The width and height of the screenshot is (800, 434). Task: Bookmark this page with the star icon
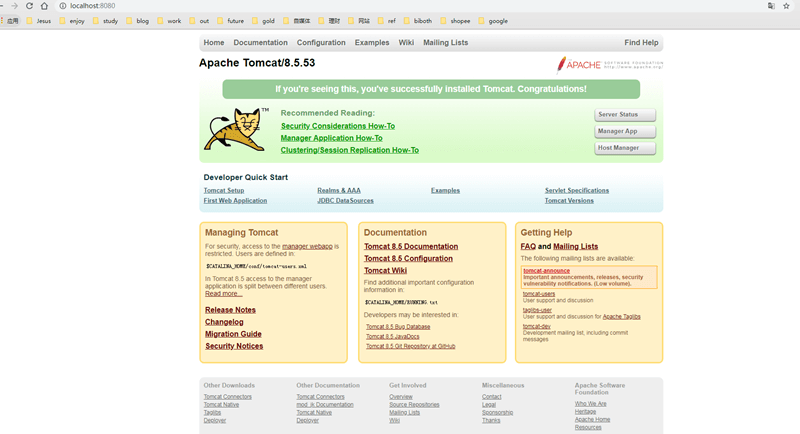786,6
